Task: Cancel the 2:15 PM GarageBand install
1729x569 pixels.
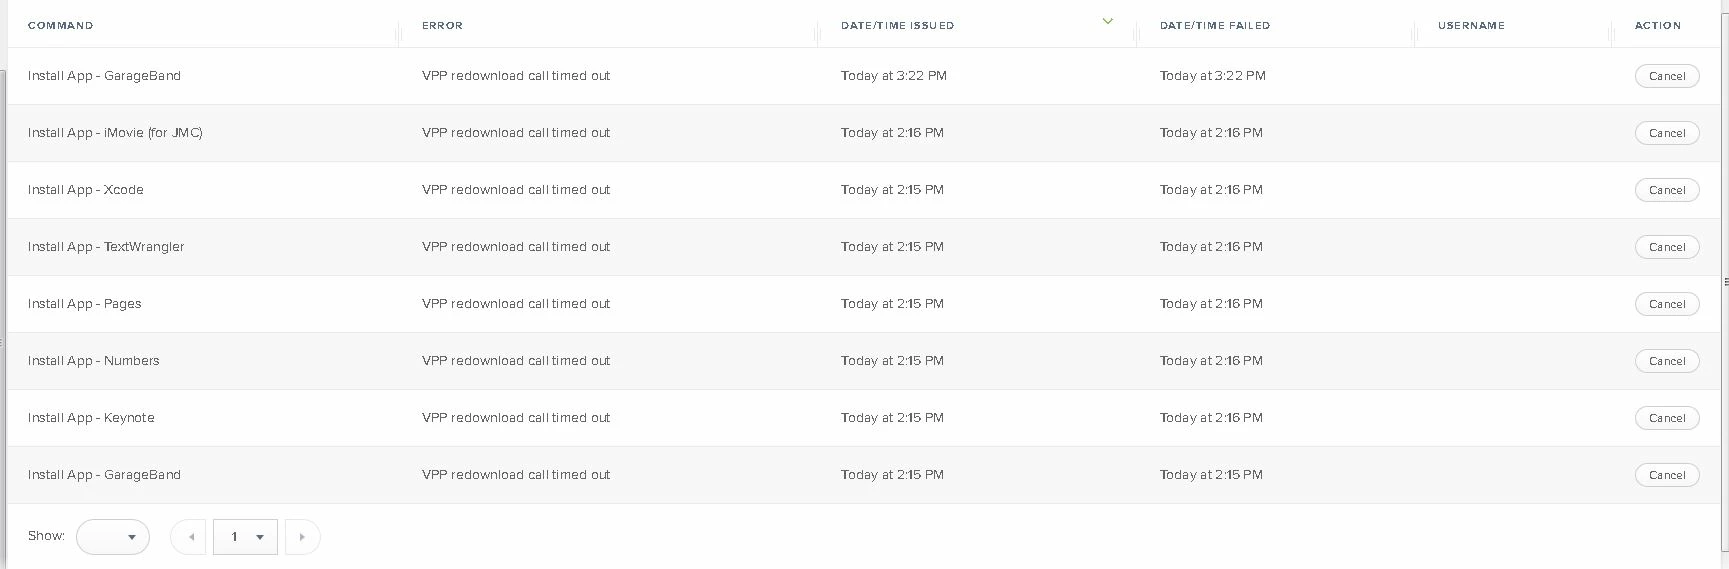Action: pyautogui.click(x=1667, y=475)
